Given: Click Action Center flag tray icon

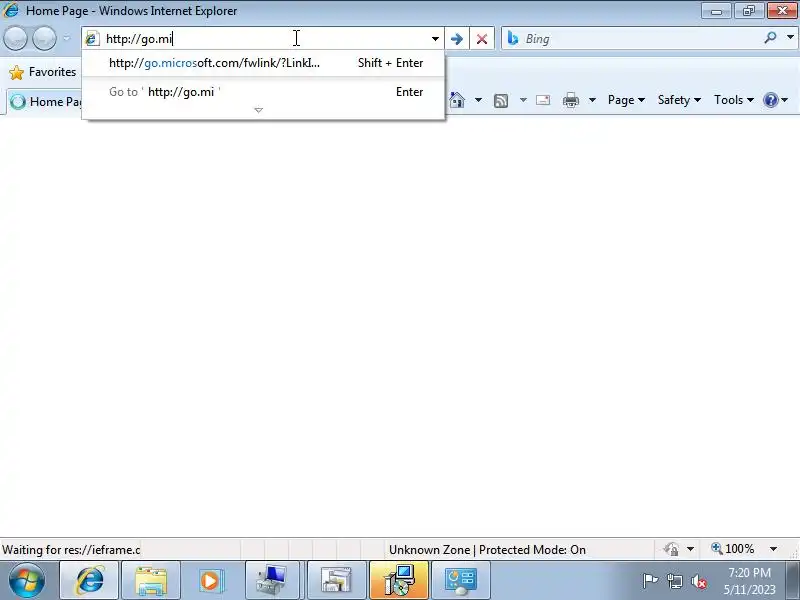Looking at the screenshot, I should [x=650, y=581].
